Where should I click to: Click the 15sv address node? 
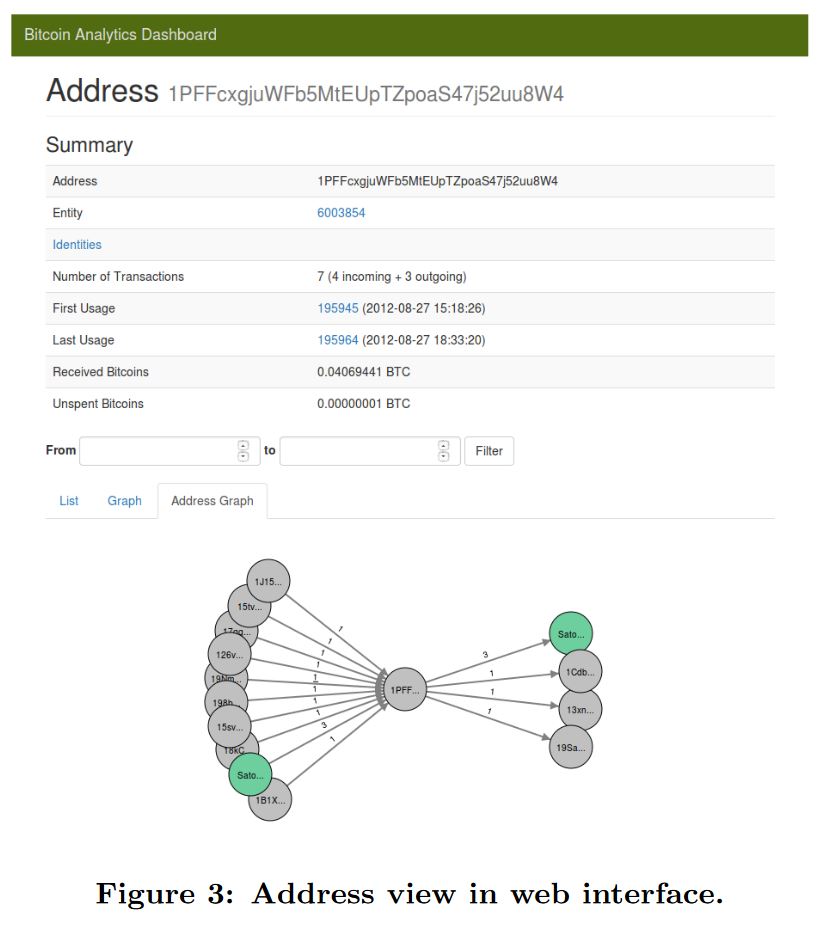pos(230,727)
